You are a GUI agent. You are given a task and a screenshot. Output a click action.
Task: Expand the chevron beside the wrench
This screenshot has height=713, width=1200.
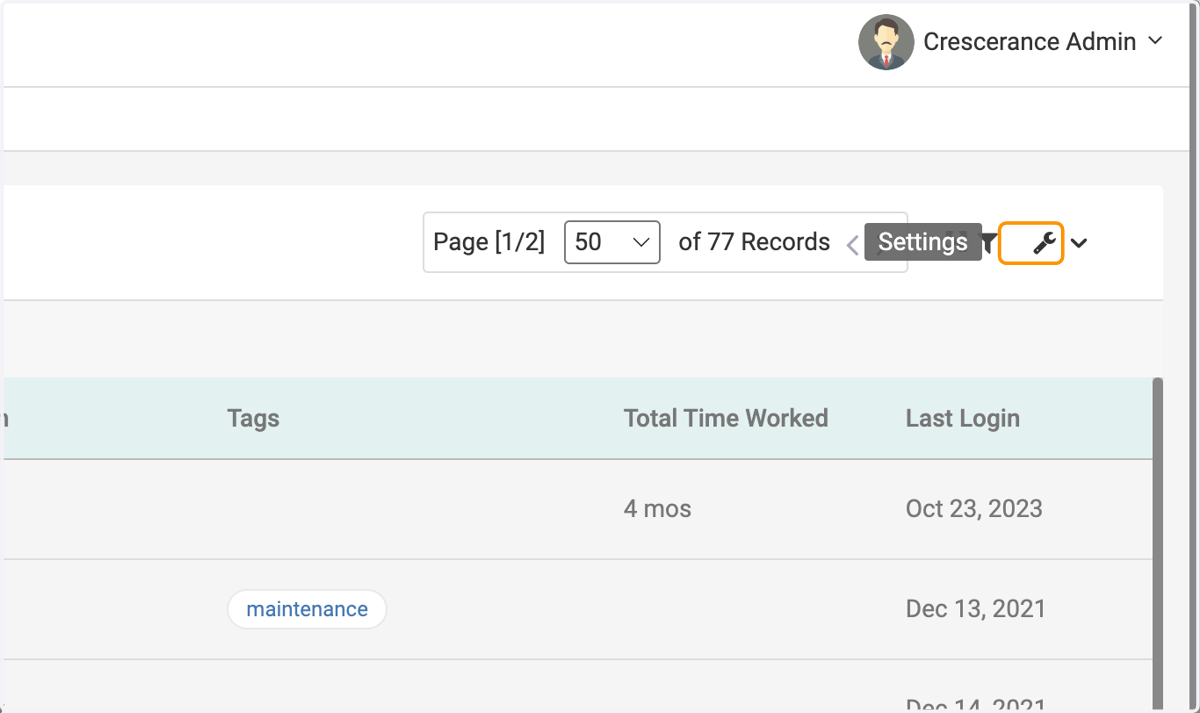tap(1079, 243)
